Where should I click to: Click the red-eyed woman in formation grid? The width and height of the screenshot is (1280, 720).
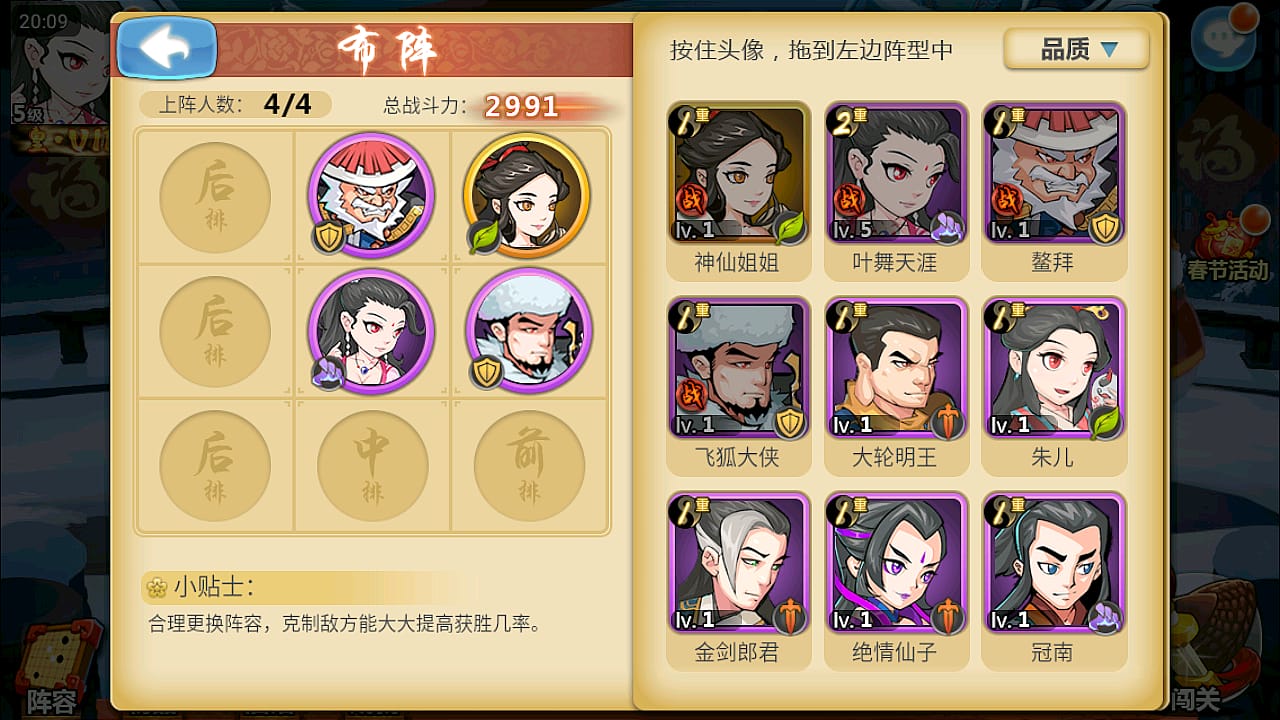(x=371, y=331)
